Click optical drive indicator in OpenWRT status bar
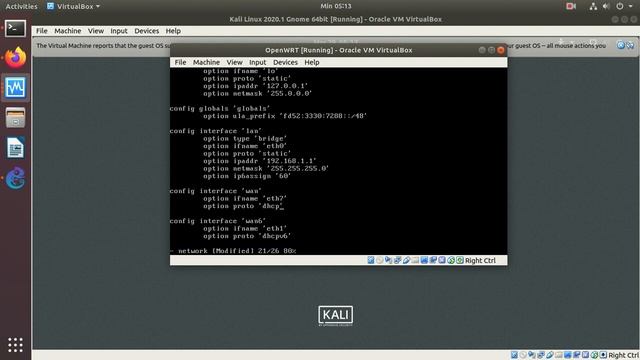Viewport: 640px width, 360px height. 380,260
